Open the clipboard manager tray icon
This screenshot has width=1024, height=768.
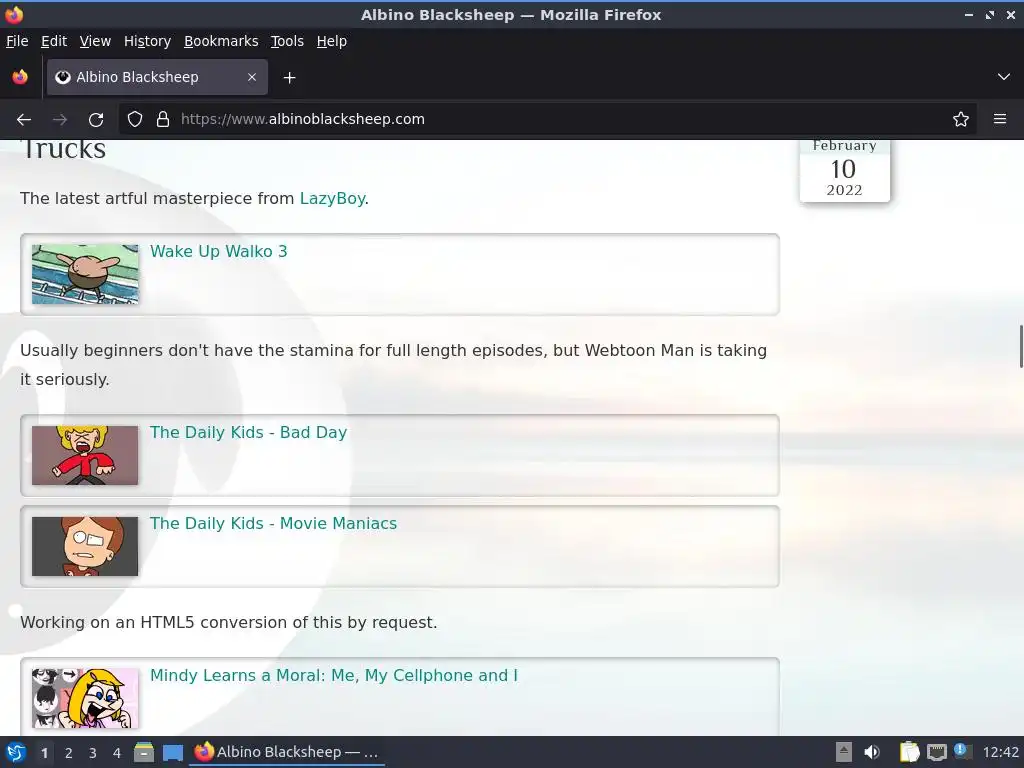click(909, 752)
